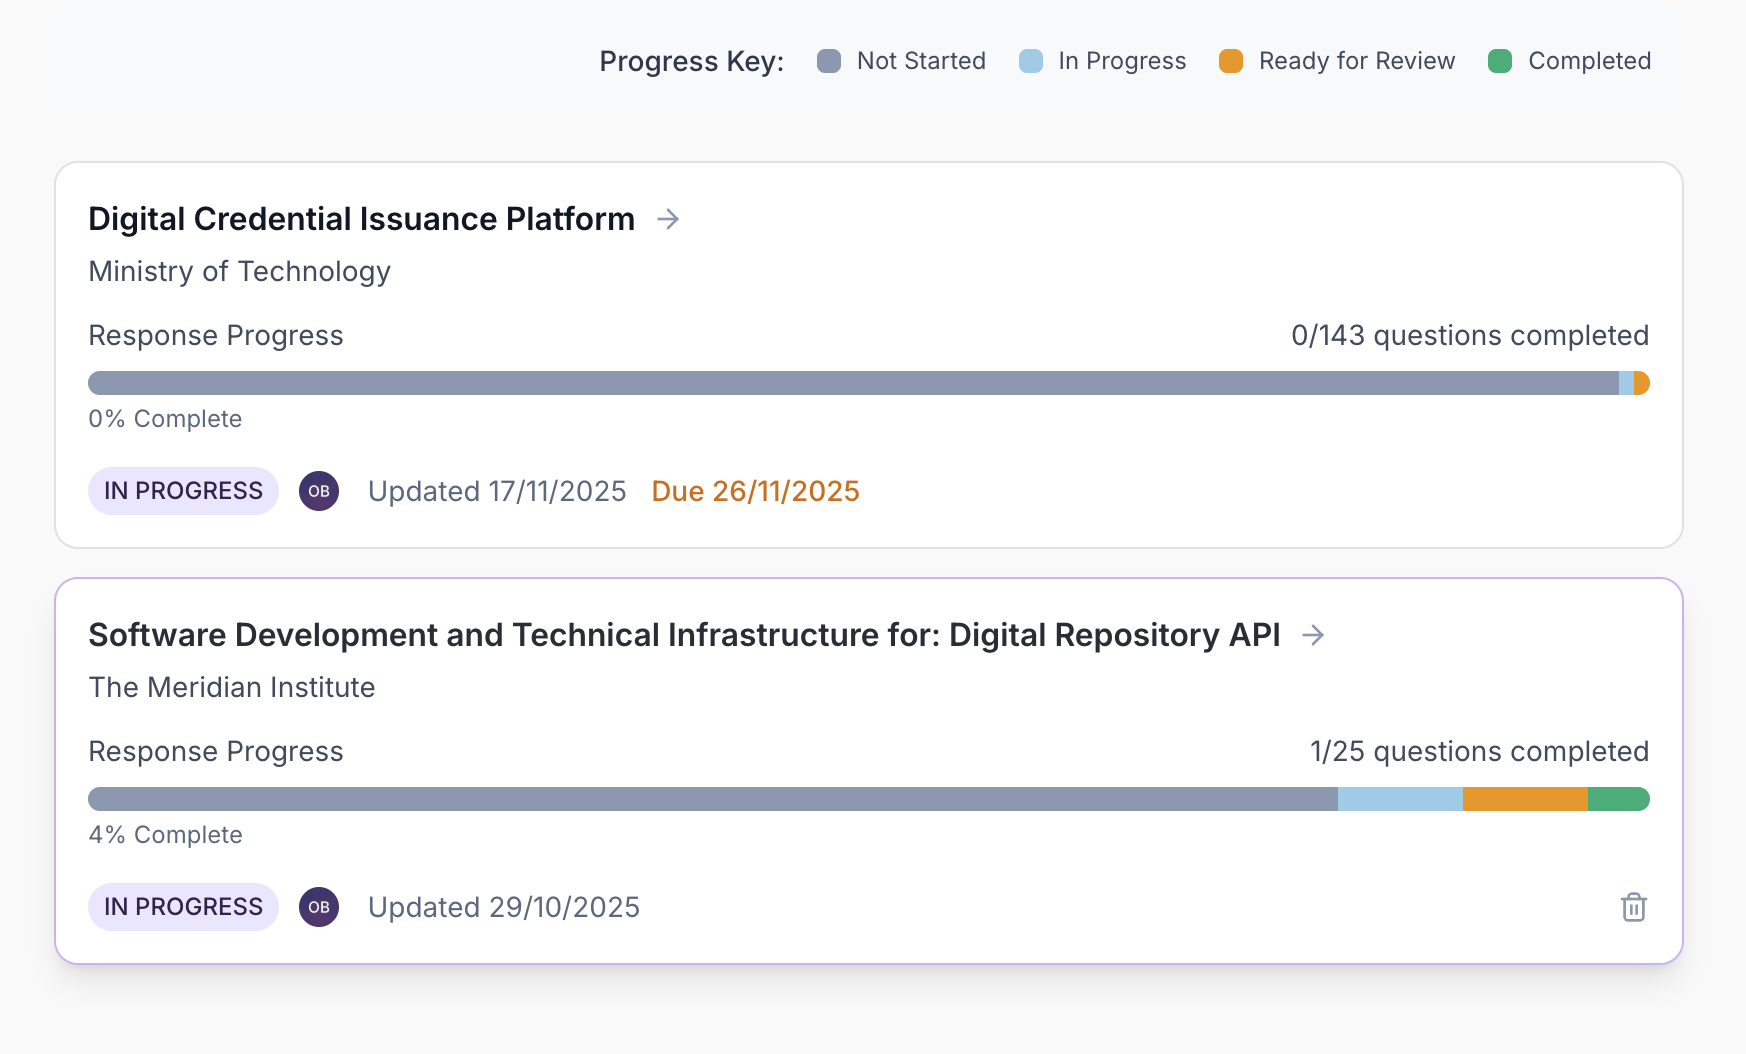Click light blue segment of Repository bar

point(1400,799)
